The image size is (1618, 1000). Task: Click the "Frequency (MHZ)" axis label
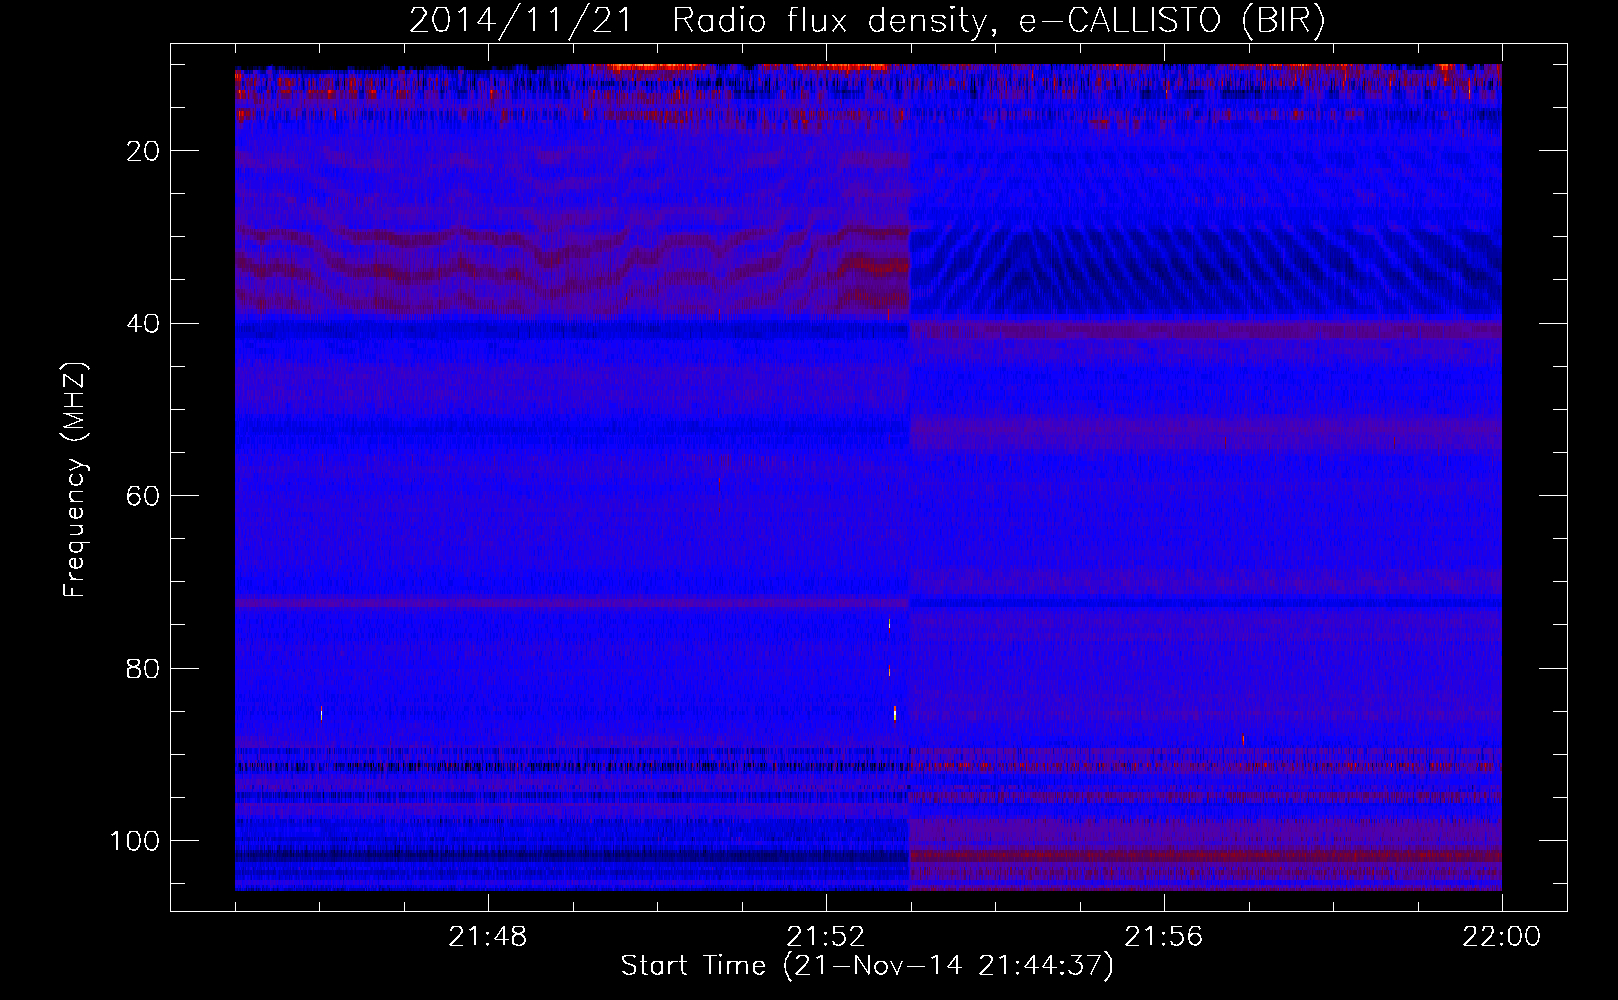(x=76, y=480)
